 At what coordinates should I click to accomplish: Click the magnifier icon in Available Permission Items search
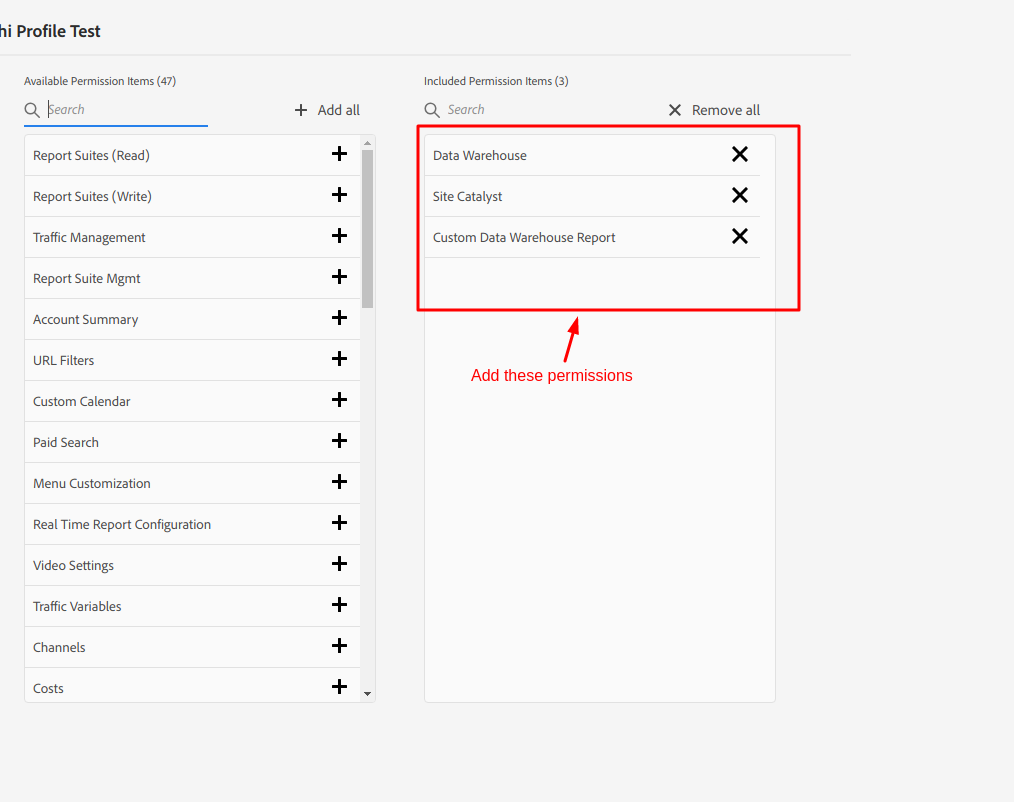coord(31,110)
